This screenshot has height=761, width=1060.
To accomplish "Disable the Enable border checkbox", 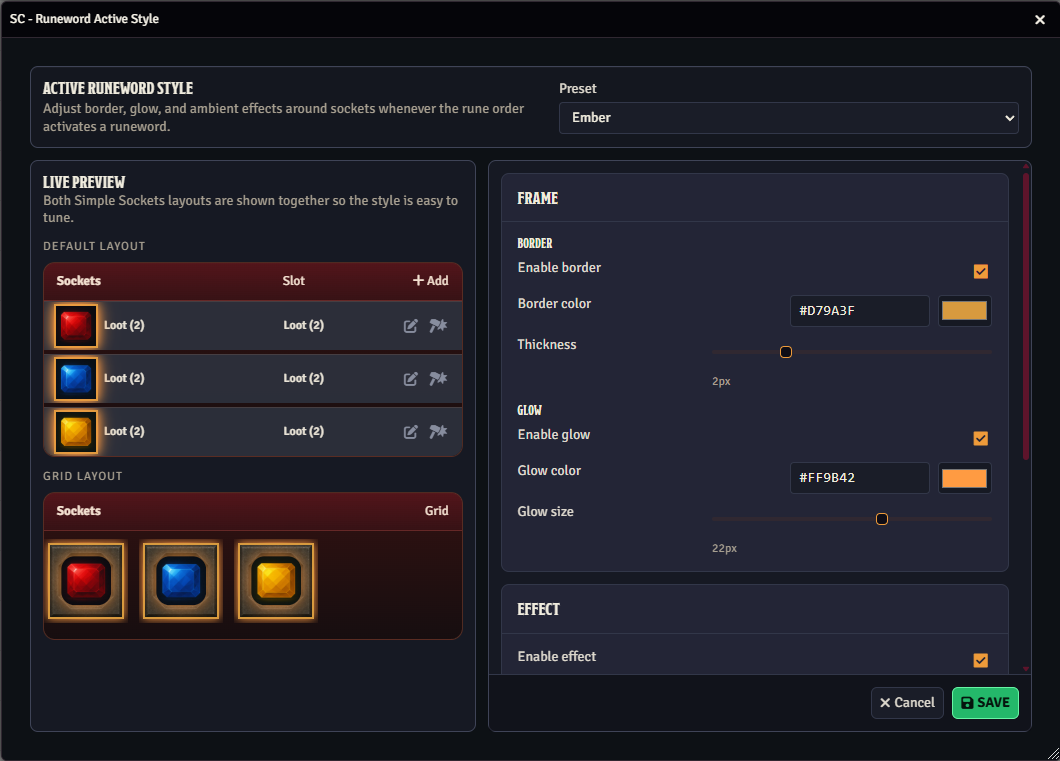I will [980, 271].
